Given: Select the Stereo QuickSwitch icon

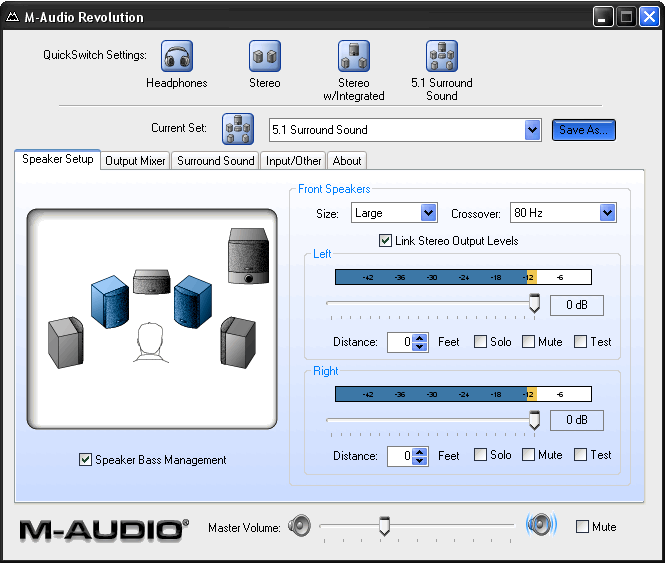Looking at the screenshot, I should point(265,56).
